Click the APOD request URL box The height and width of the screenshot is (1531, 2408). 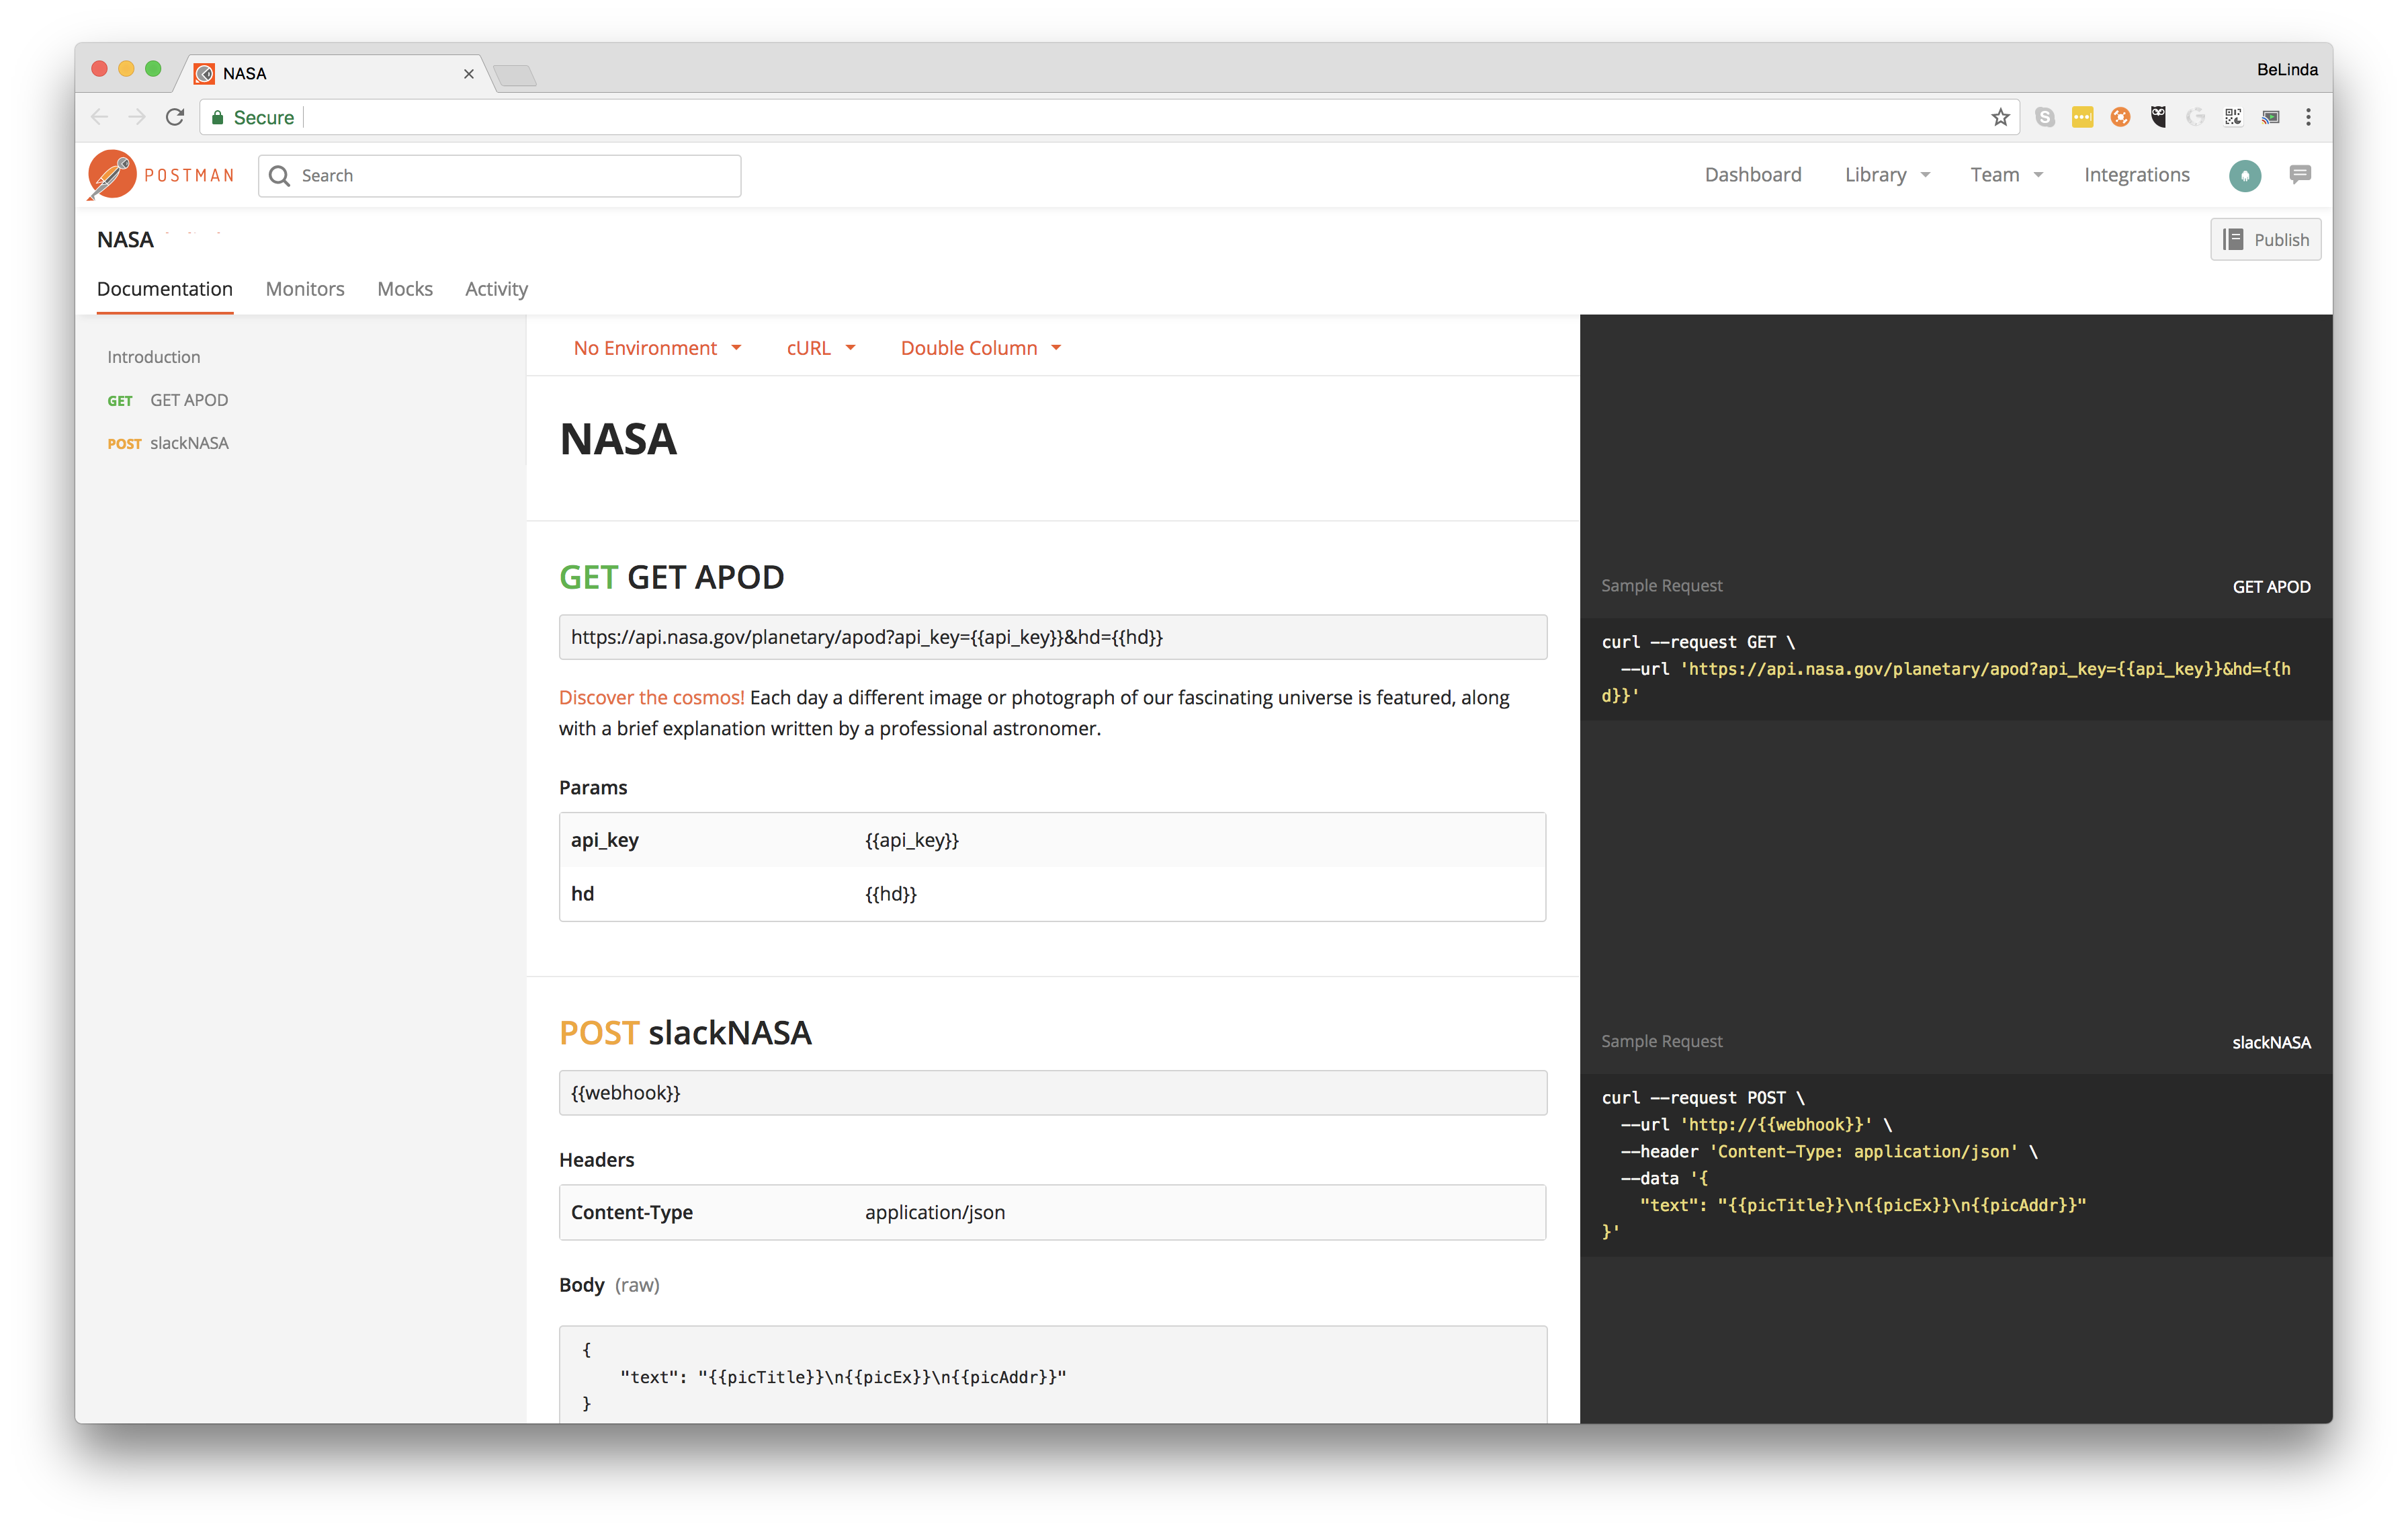(x=1052, y=637)
